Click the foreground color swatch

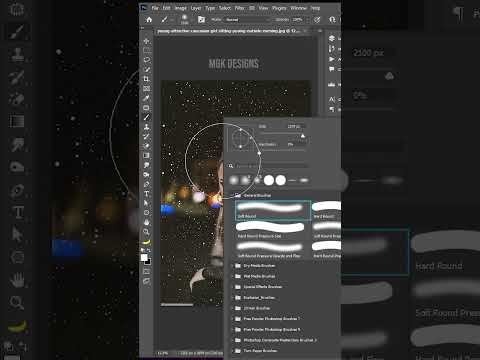coord(144,257)
